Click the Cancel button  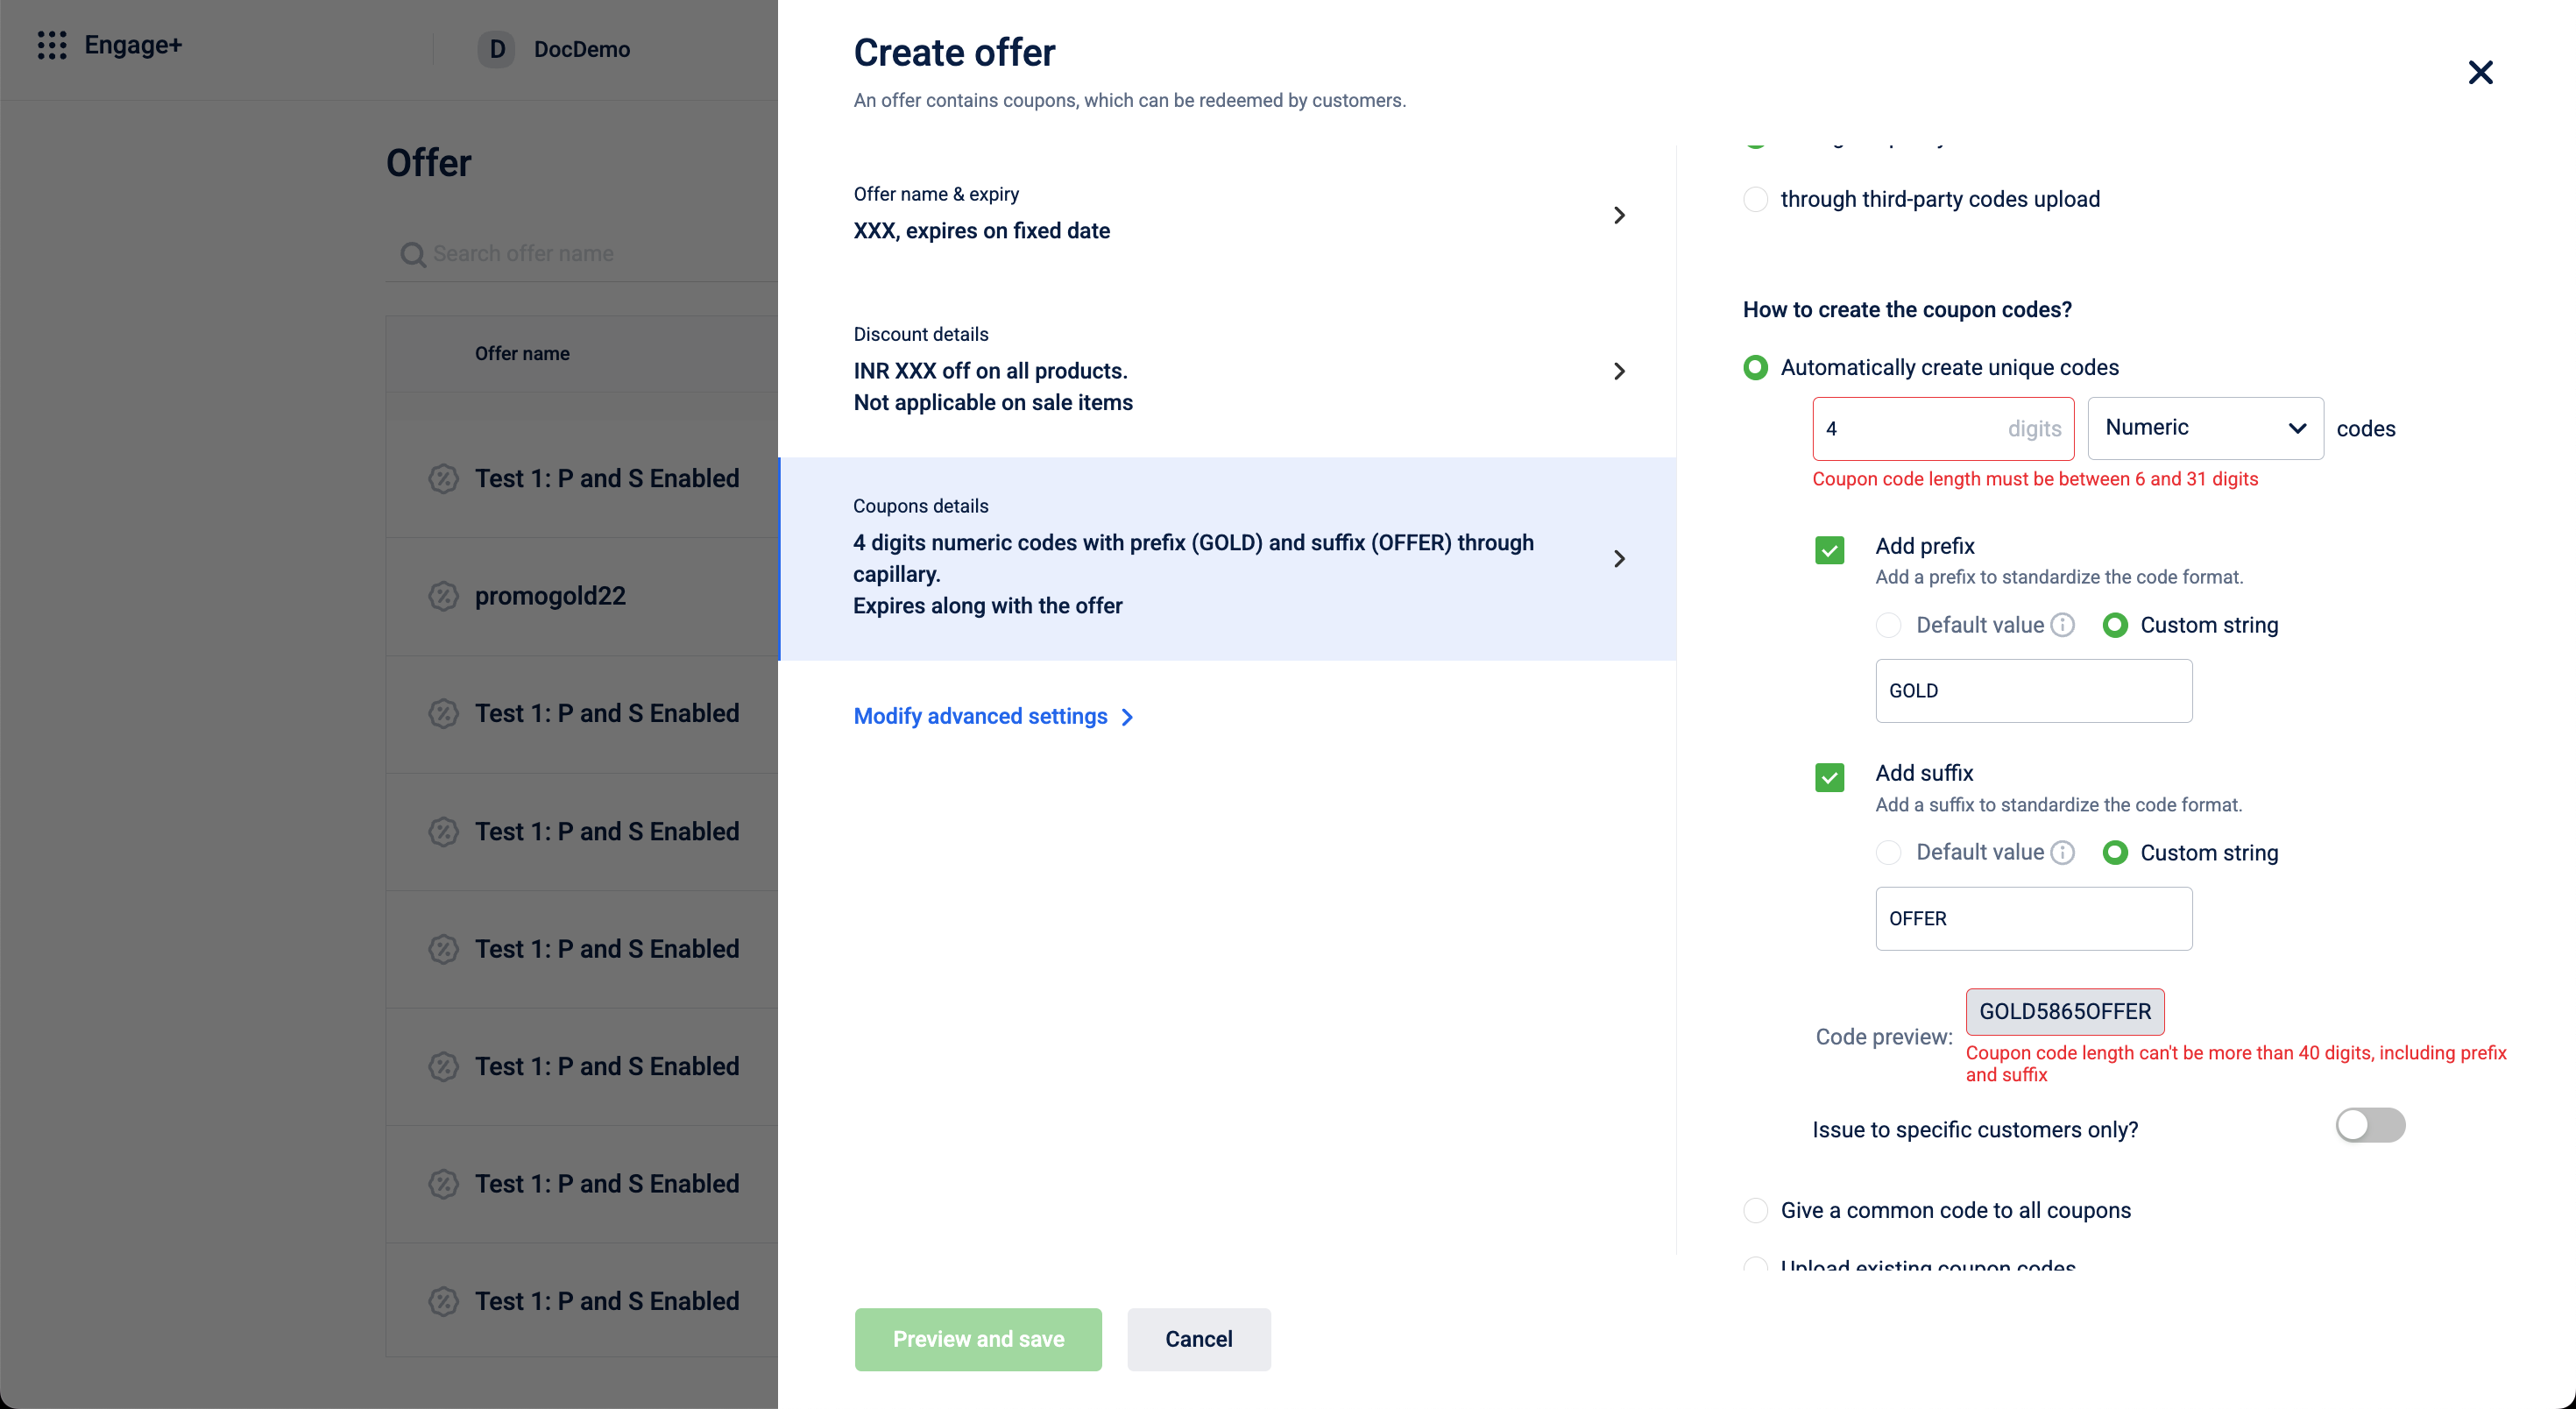point(1198,1339)
